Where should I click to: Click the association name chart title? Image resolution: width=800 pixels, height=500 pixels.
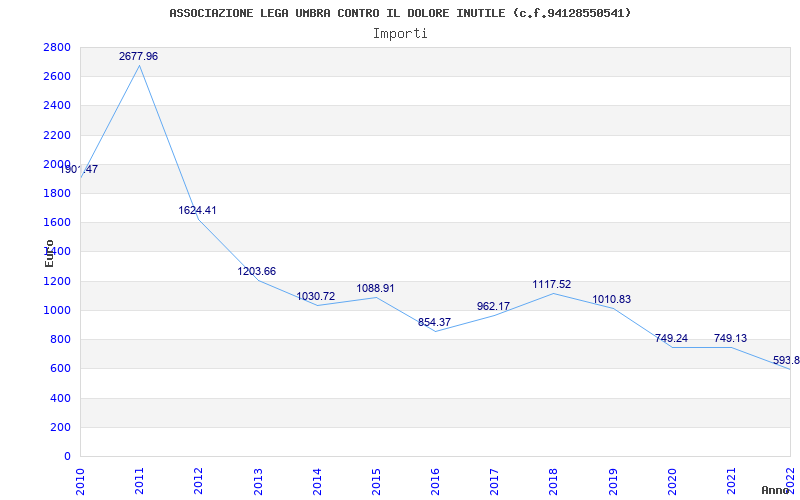click(x=400, y=13)
